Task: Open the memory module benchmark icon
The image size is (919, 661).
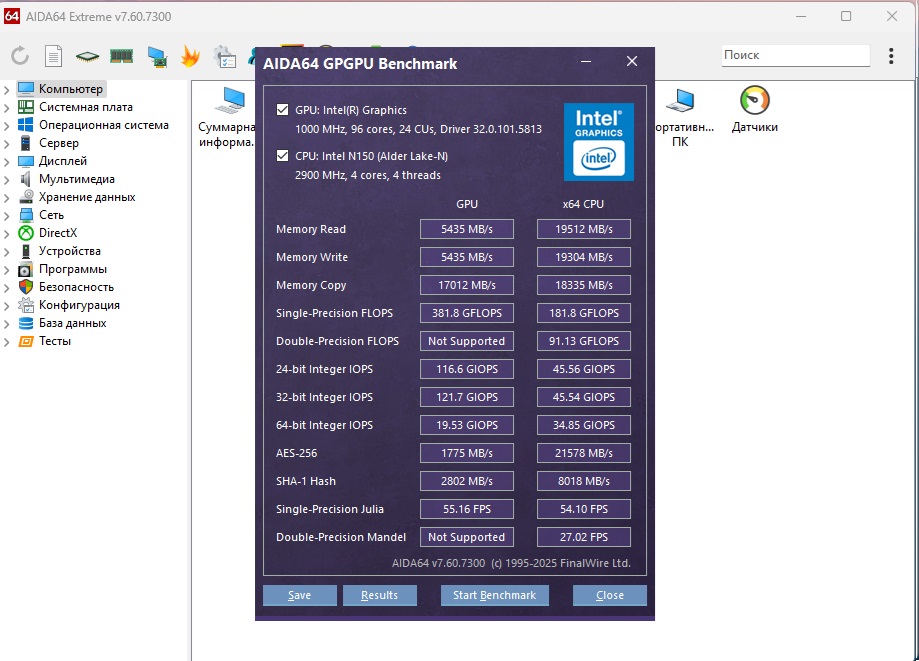Action: point(121,56)
